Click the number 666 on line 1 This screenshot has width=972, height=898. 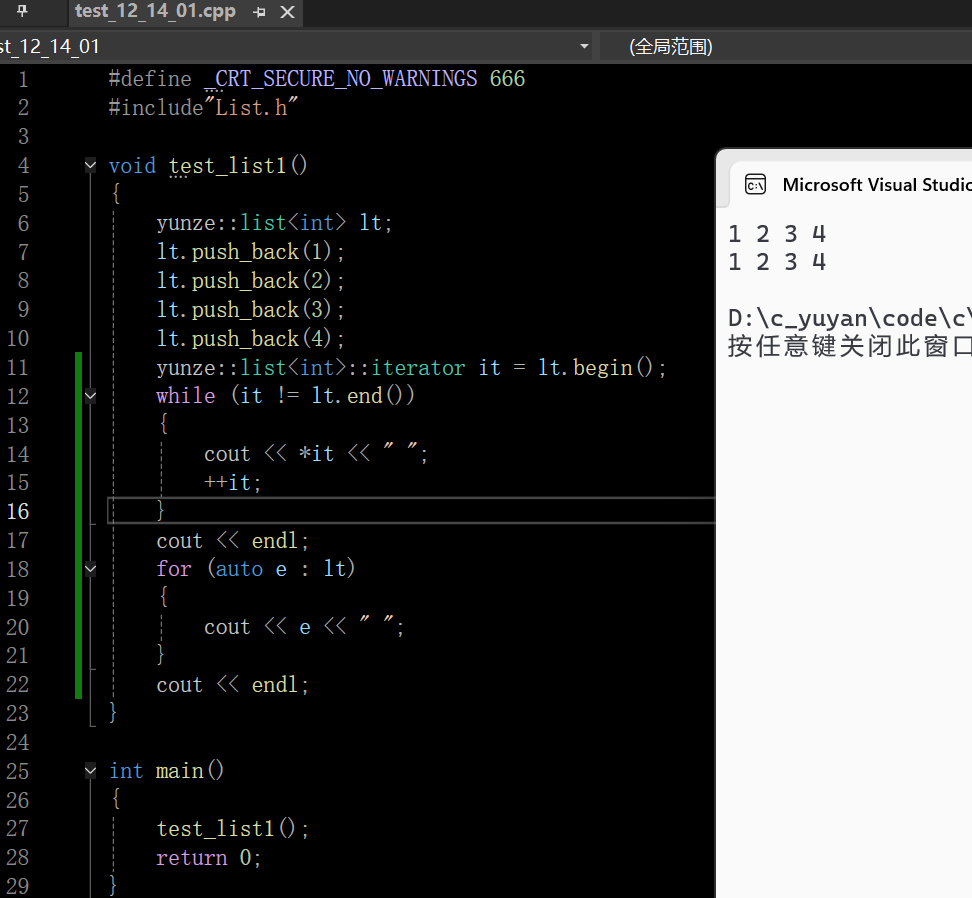coord(507,79)
